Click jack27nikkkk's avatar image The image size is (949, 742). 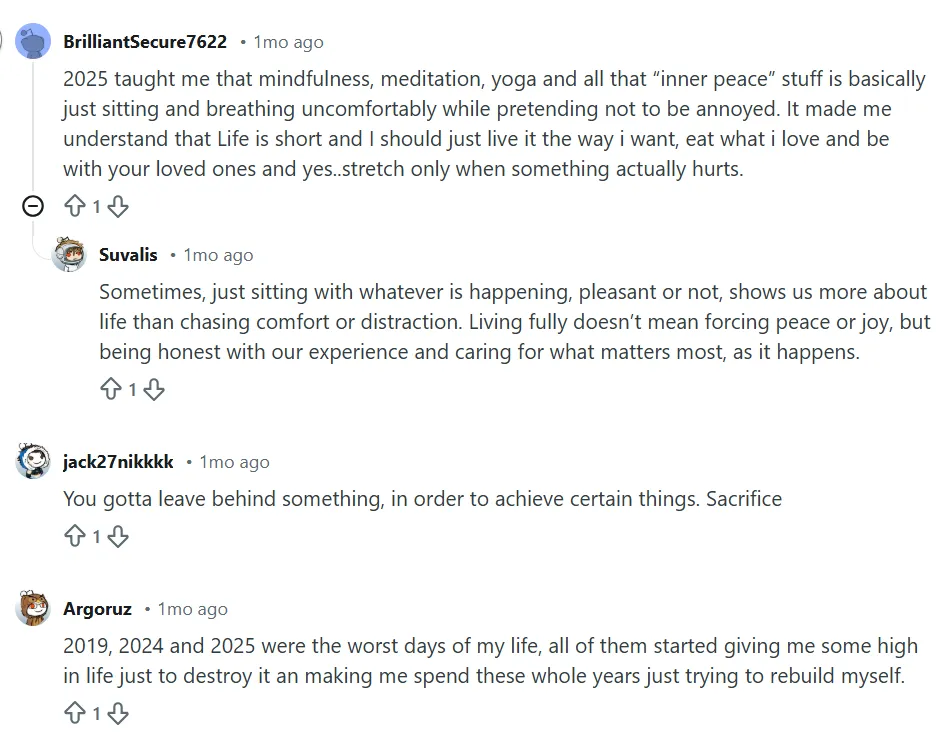(x=33, y=461)
